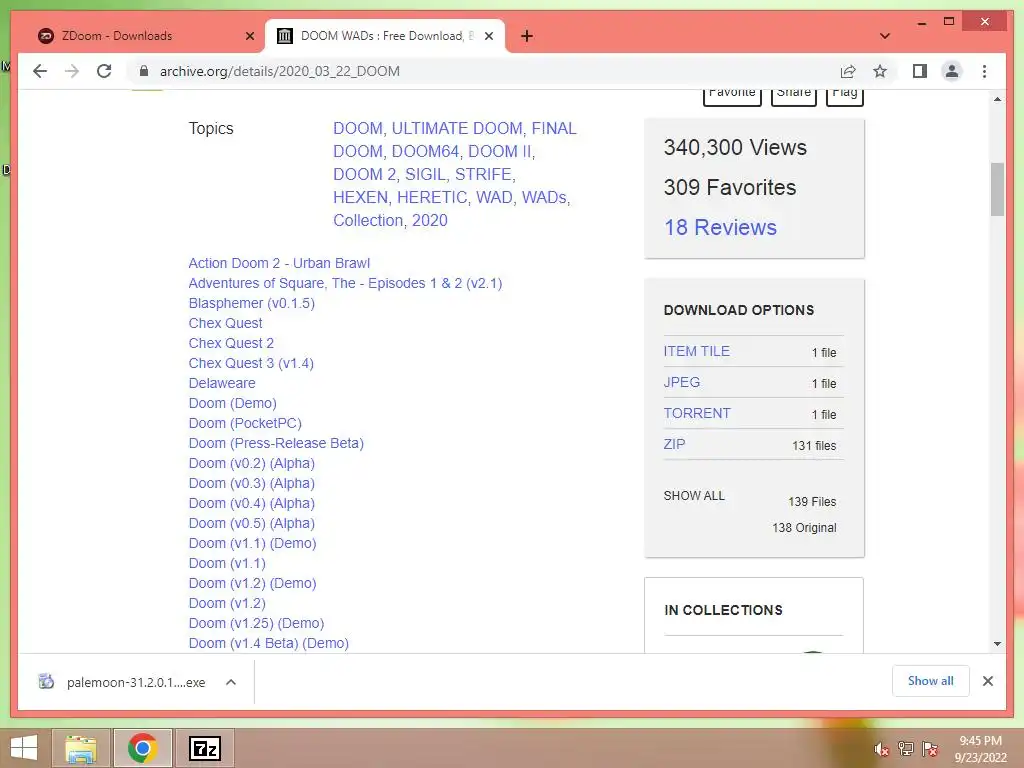Click the page vertical scrollbar thumb

pyautogui.click(x=997, y=189)
